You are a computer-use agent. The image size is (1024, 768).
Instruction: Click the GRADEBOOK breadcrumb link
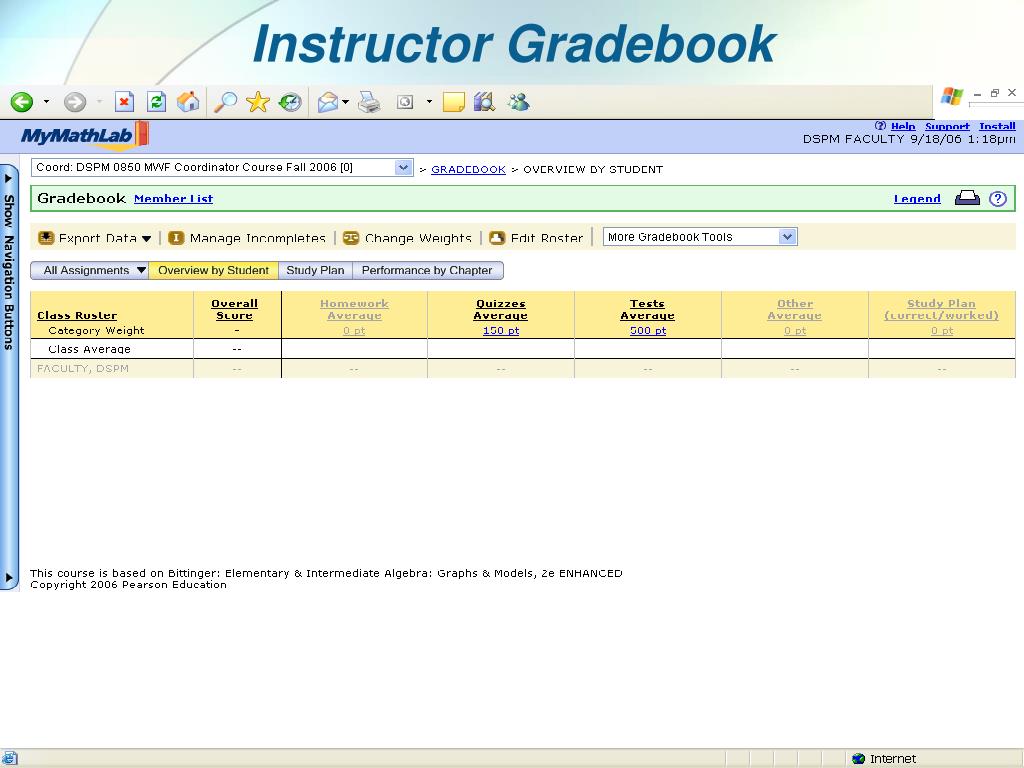tap(468, 170)
